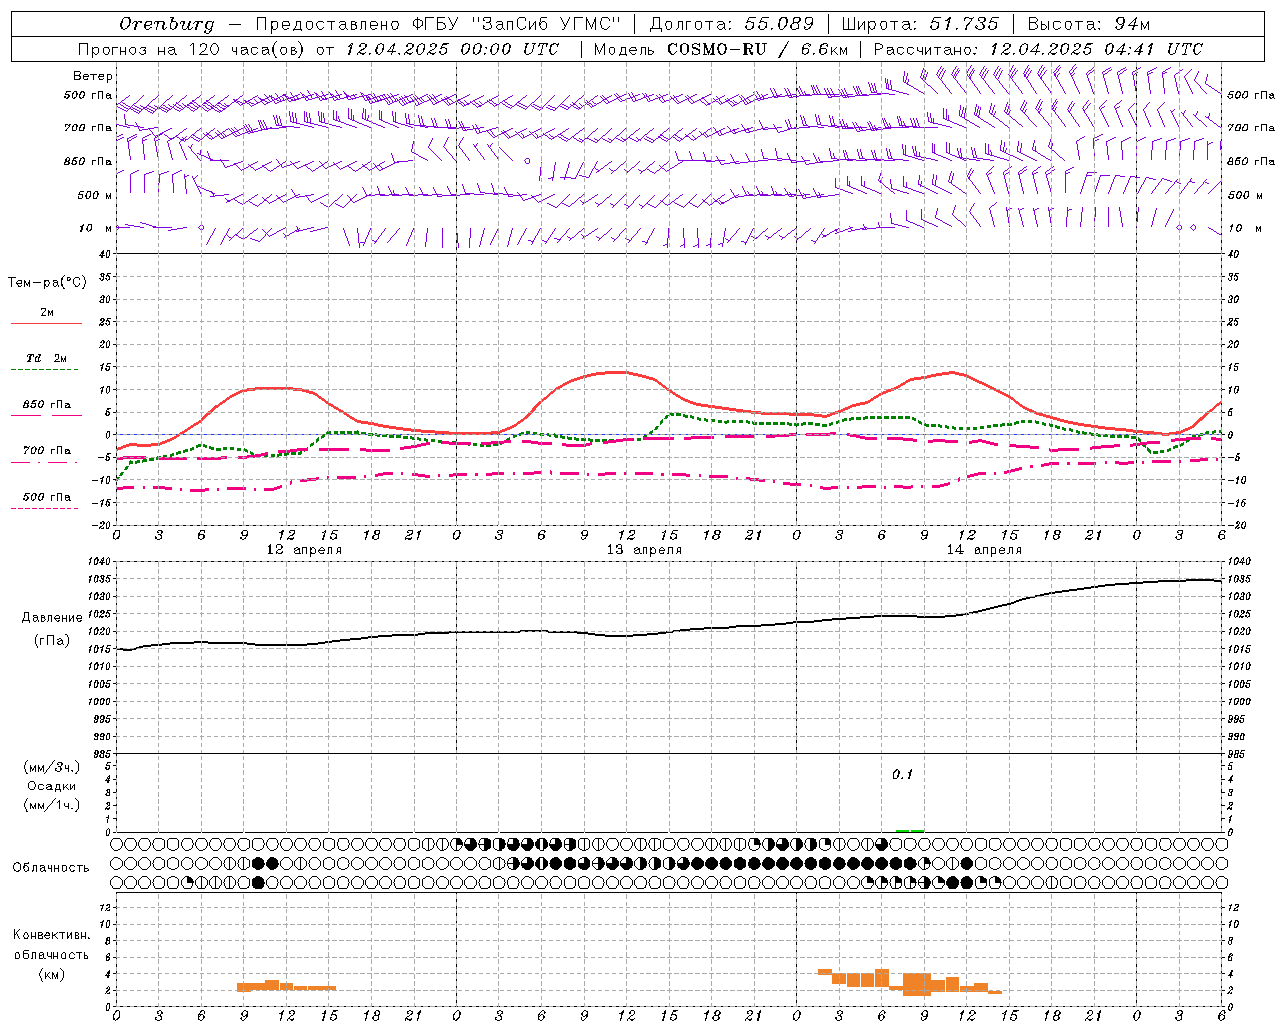Select the "13 апреля" date label
1280x1024 pixels.
644,550
